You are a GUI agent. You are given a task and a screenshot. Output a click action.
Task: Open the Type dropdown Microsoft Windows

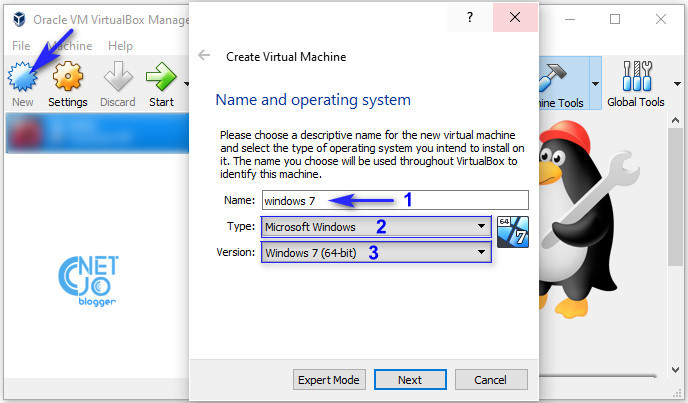point(376,227)
